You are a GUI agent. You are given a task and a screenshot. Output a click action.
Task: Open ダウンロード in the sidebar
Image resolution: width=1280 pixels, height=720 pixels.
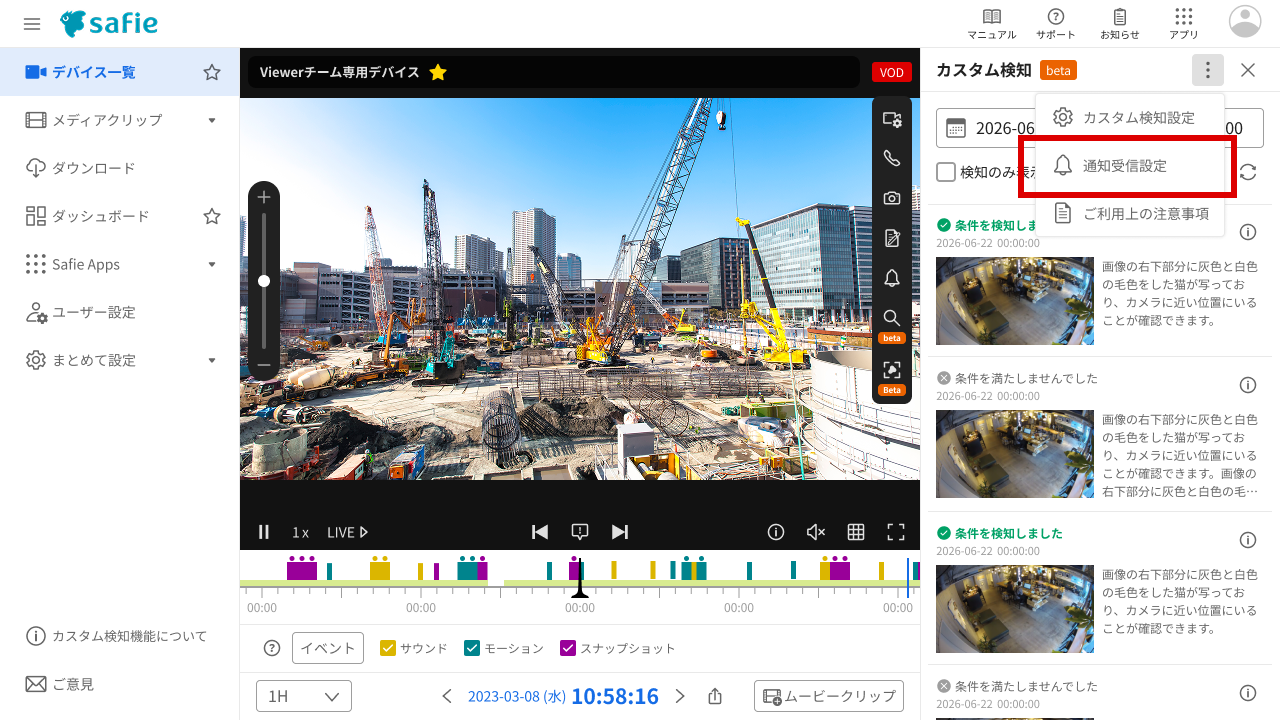pyautogui.click(x=120, y=168)
